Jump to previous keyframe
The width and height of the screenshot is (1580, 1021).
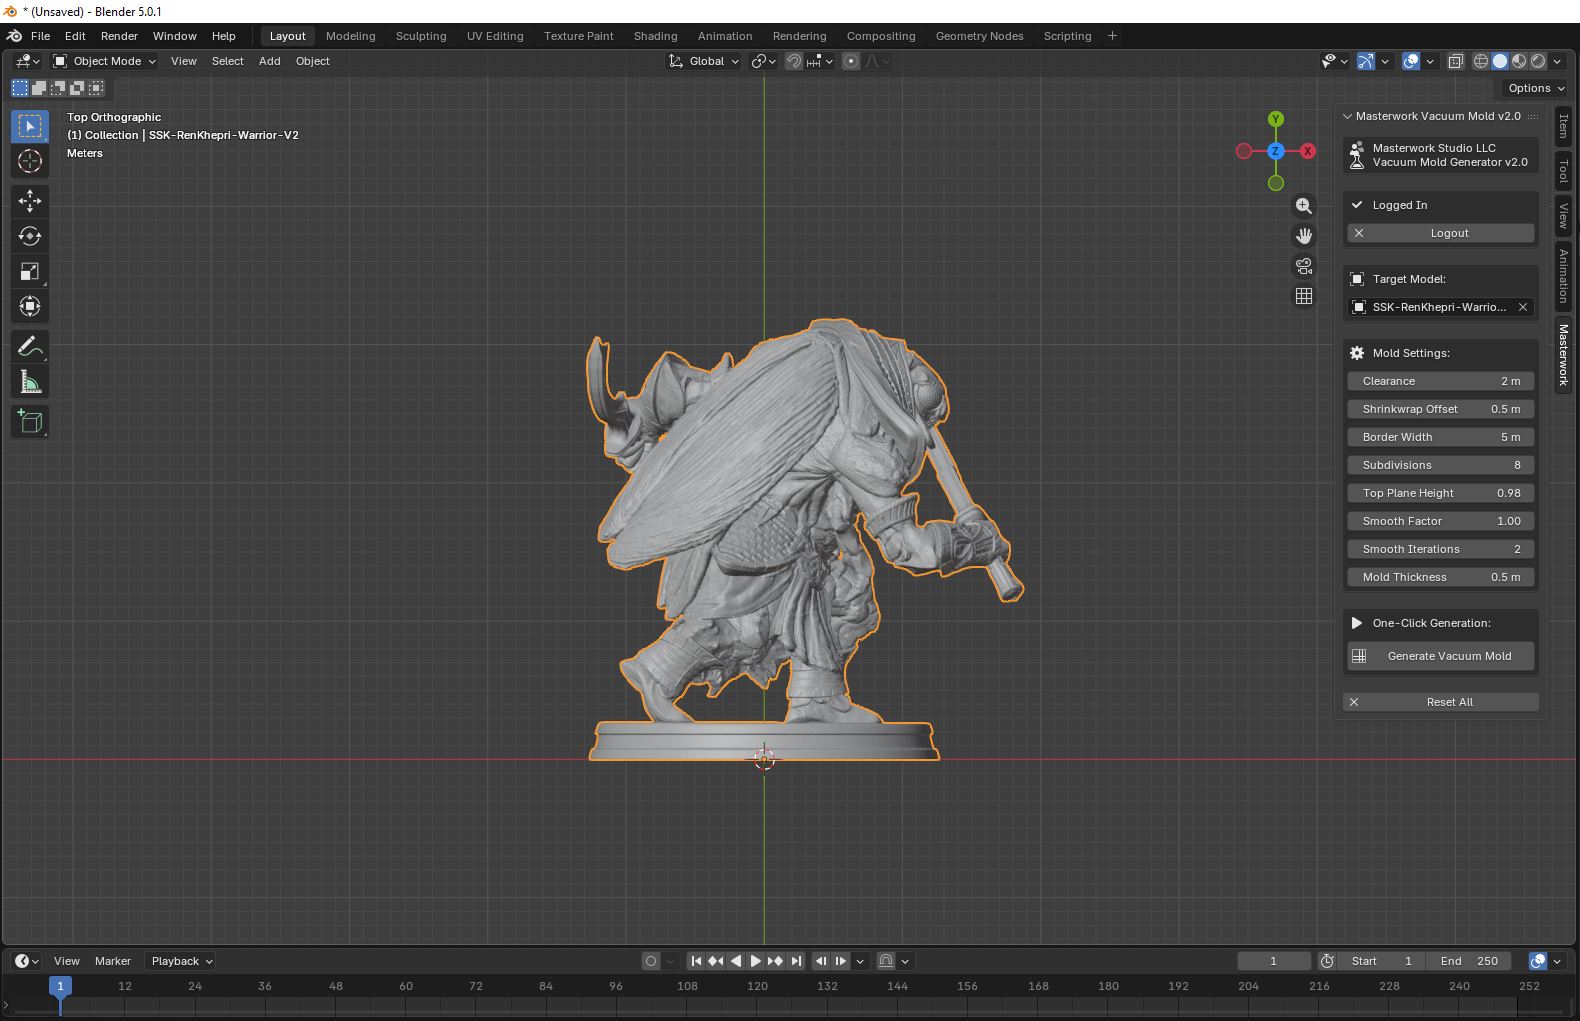(716, 961)
